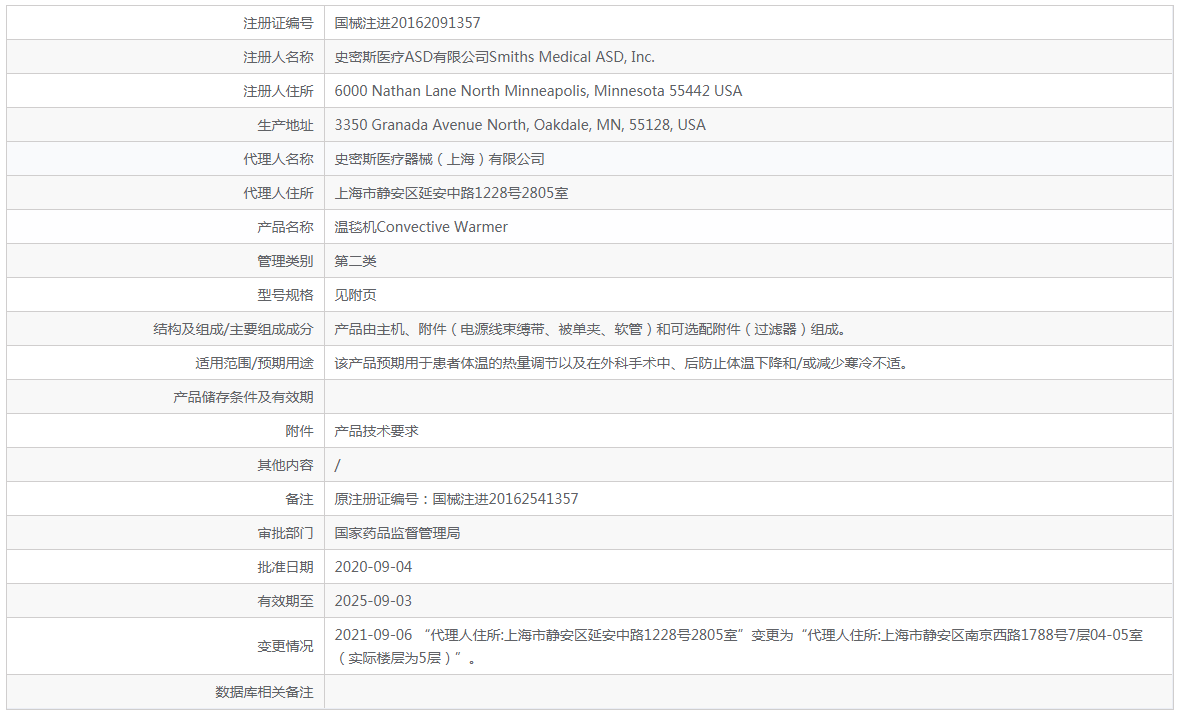Click the 有效期至 label
1177x714 pixels.
[x=285, y=601]
